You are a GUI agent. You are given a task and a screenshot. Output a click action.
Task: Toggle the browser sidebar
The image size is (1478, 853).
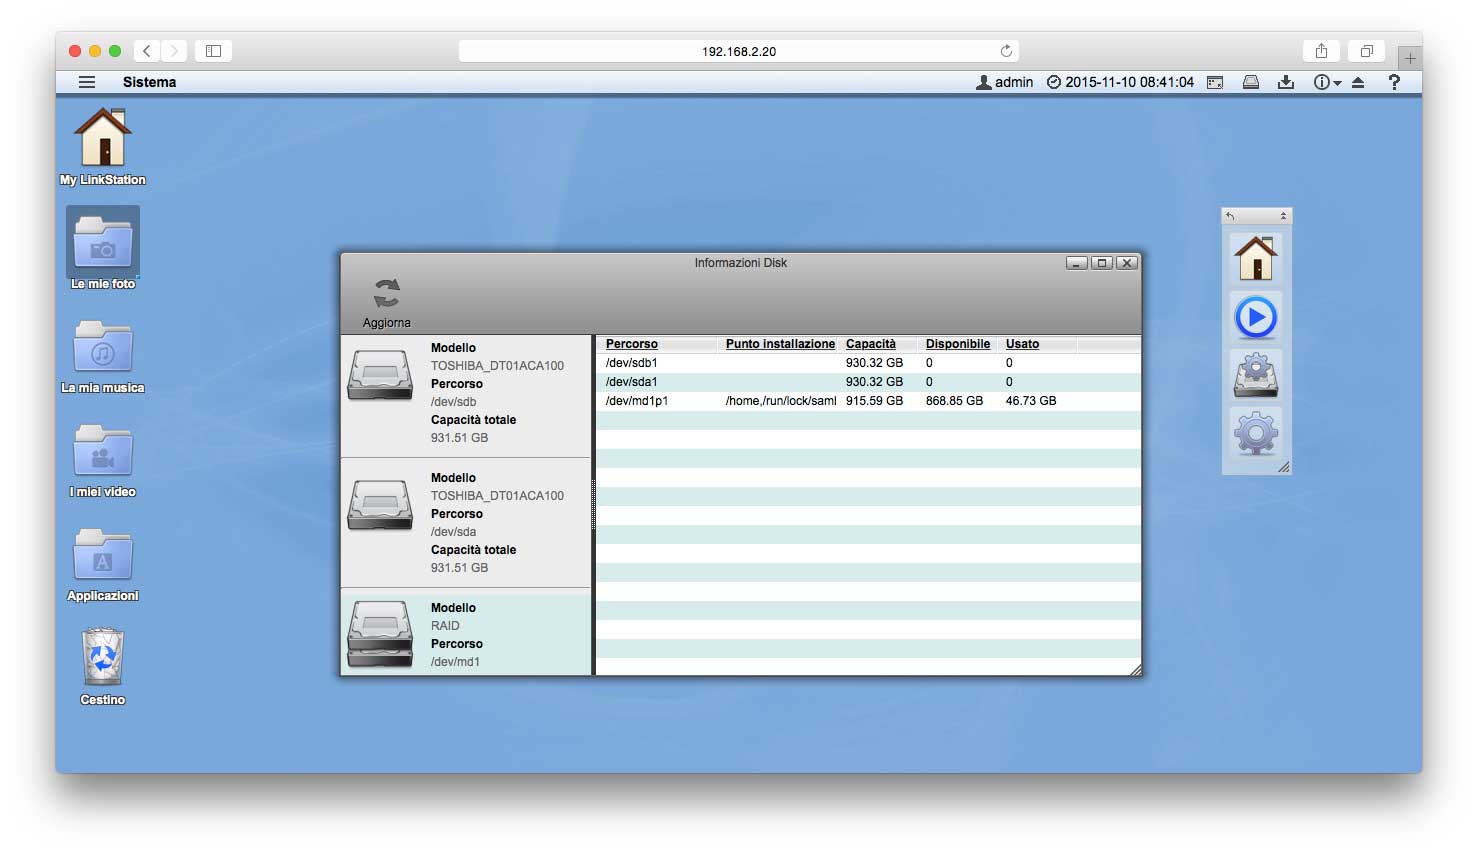pyautogui.click(x=213, y=51)
